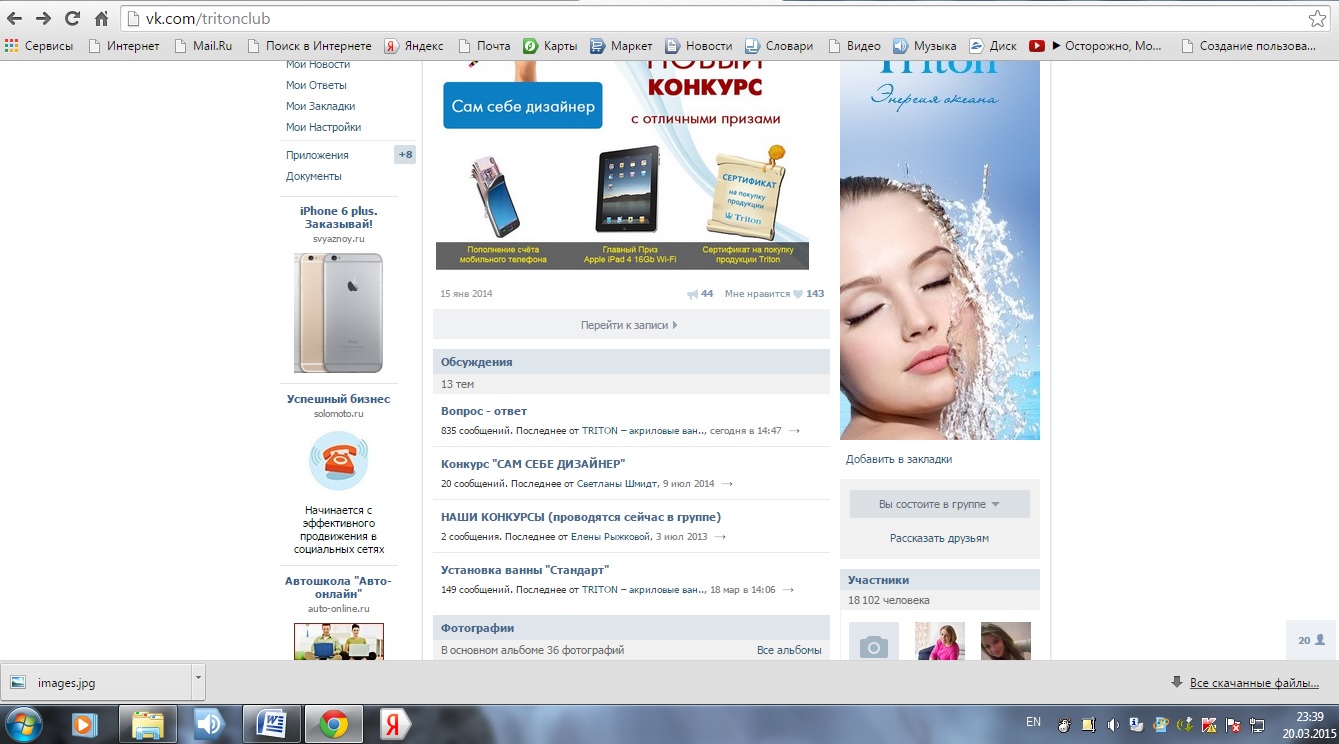Open the Музыка bookmark

click(924, 46)
